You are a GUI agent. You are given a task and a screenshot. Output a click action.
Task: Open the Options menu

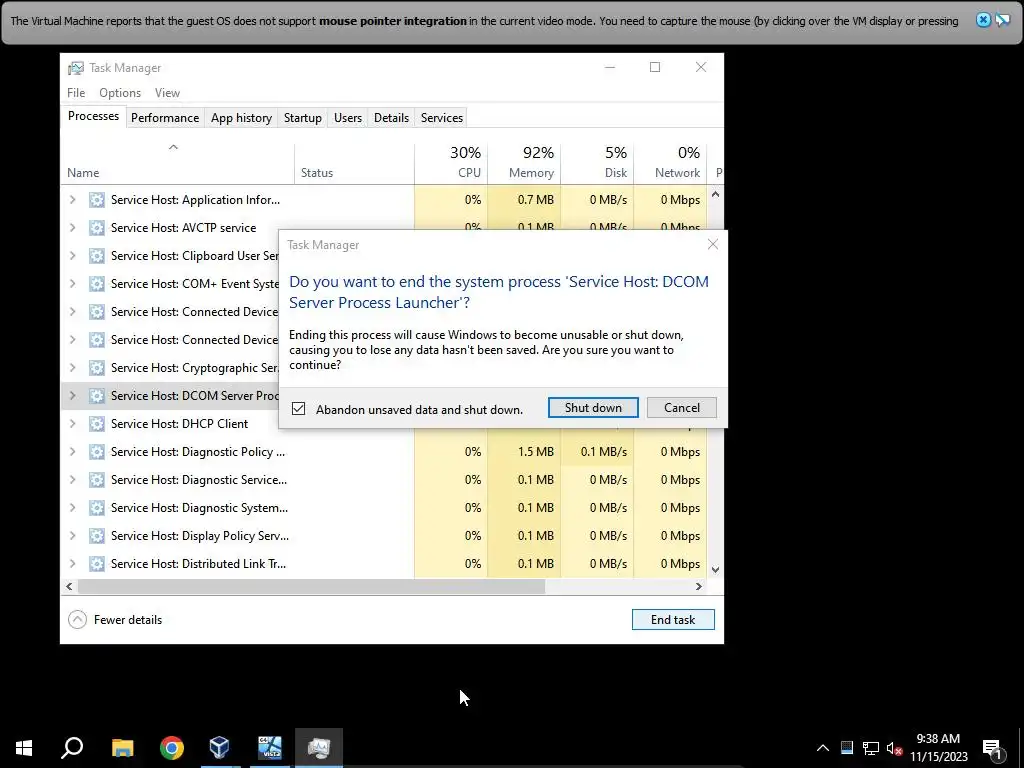pos(120,93)
